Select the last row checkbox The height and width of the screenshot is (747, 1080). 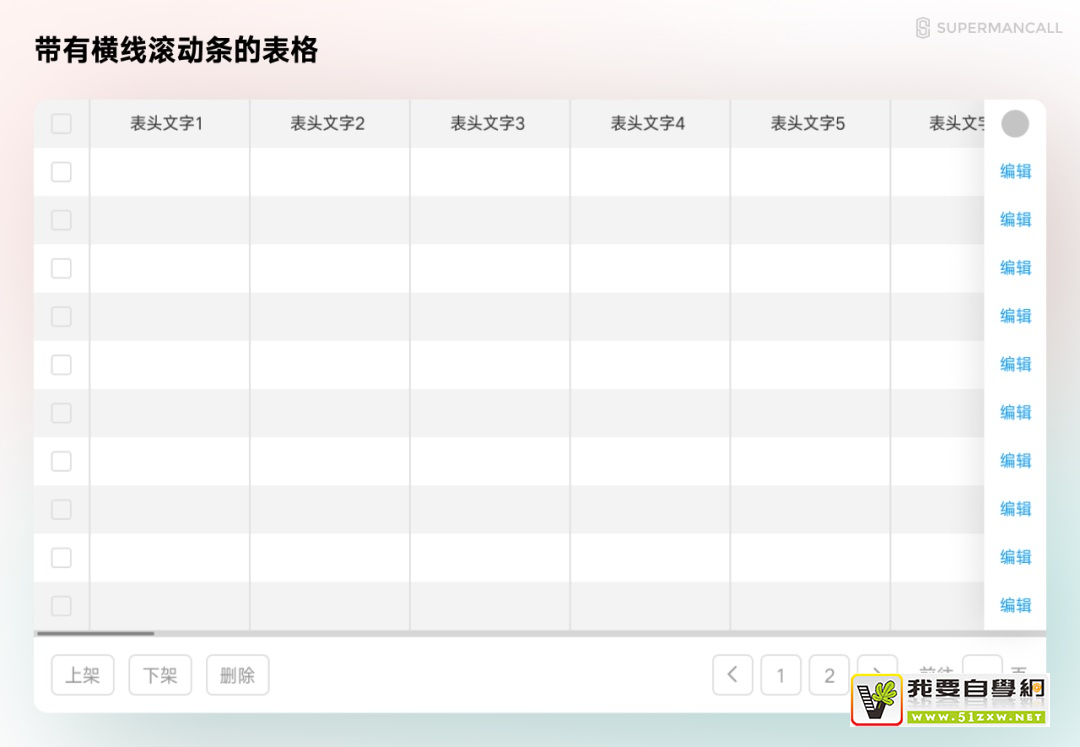(x=61, y=606)
